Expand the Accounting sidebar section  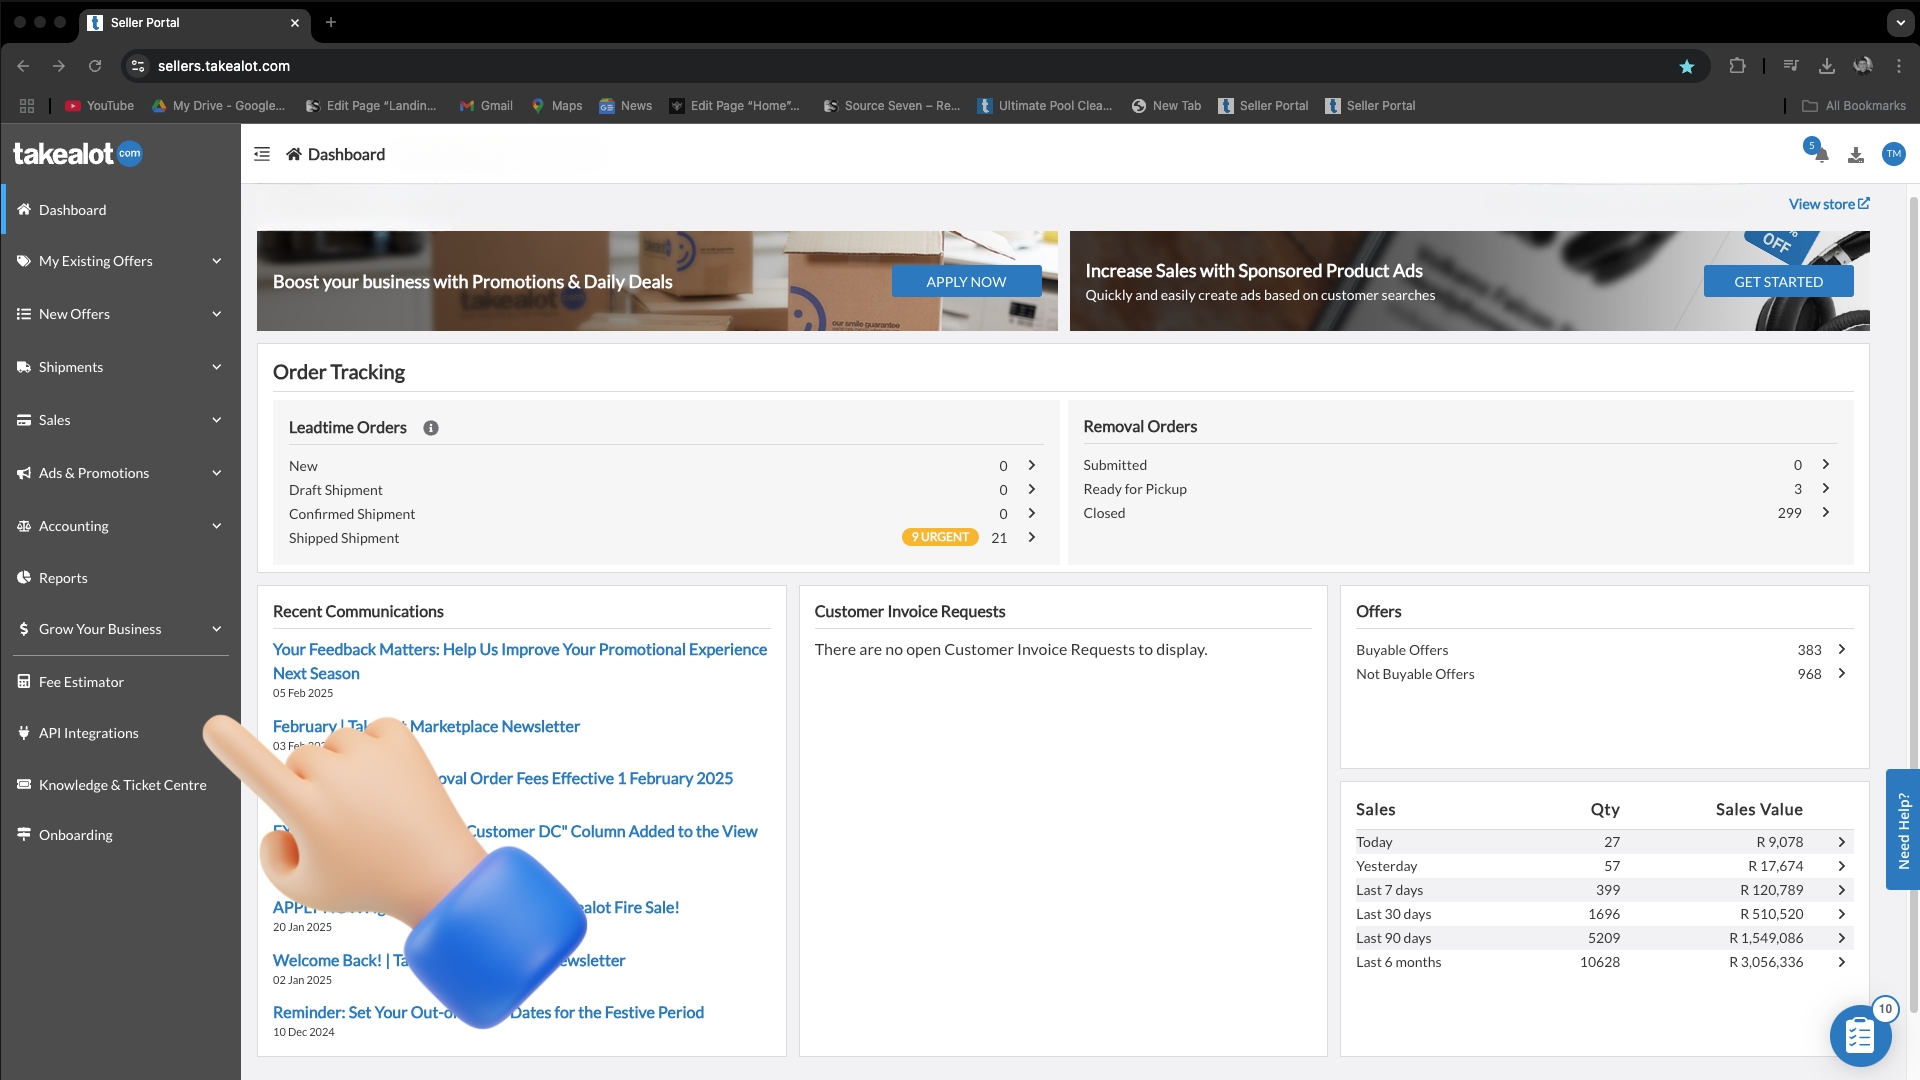click(x=72, y=525)
